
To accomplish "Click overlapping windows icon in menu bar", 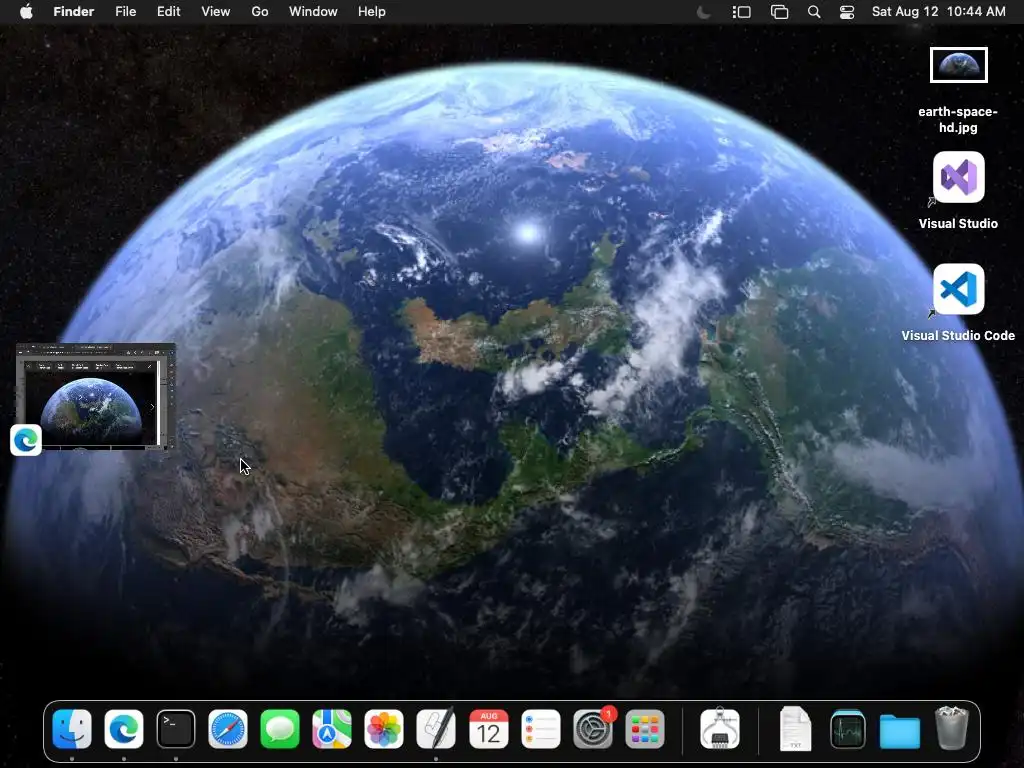I will [779, 12].
